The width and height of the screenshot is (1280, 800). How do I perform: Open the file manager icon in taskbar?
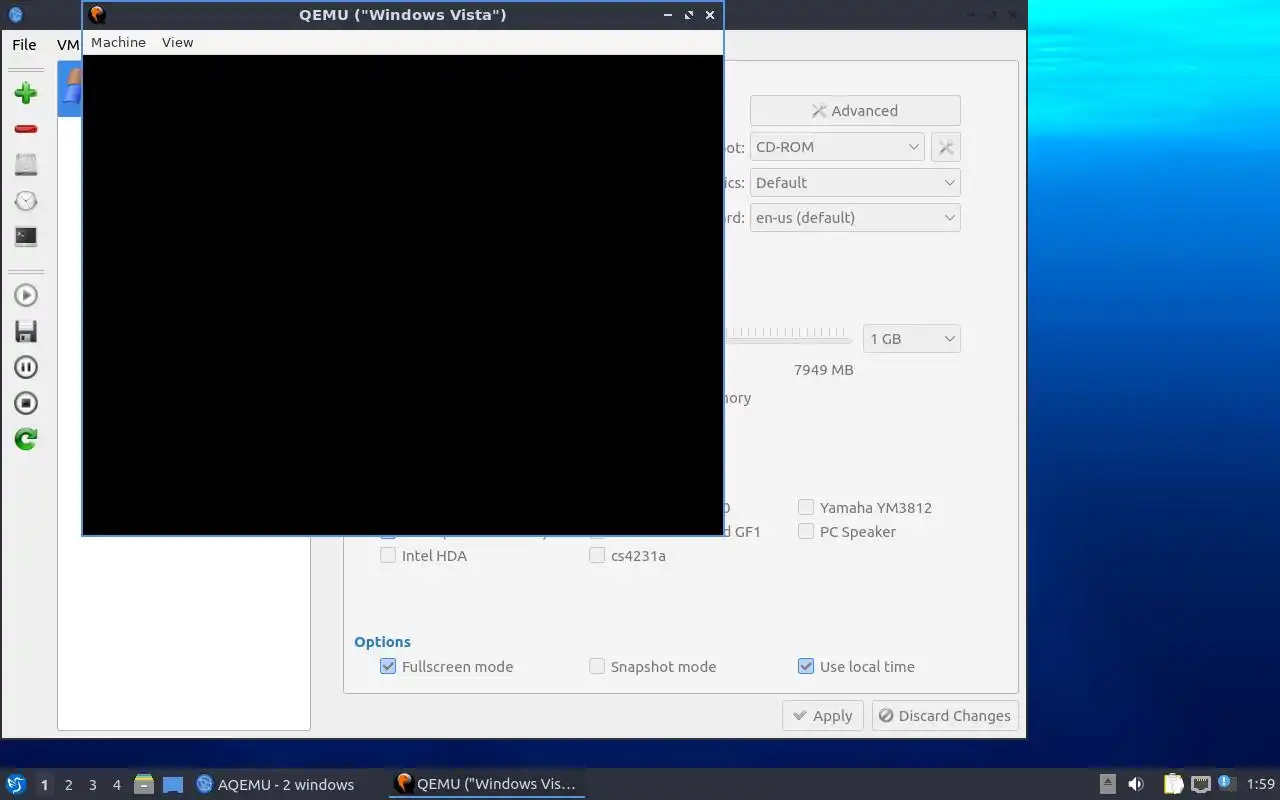tap(144, 784)
